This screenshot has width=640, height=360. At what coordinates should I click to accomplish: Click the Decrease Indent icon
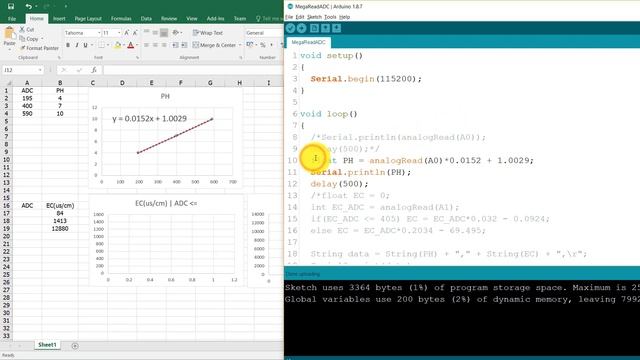point(175,45)
